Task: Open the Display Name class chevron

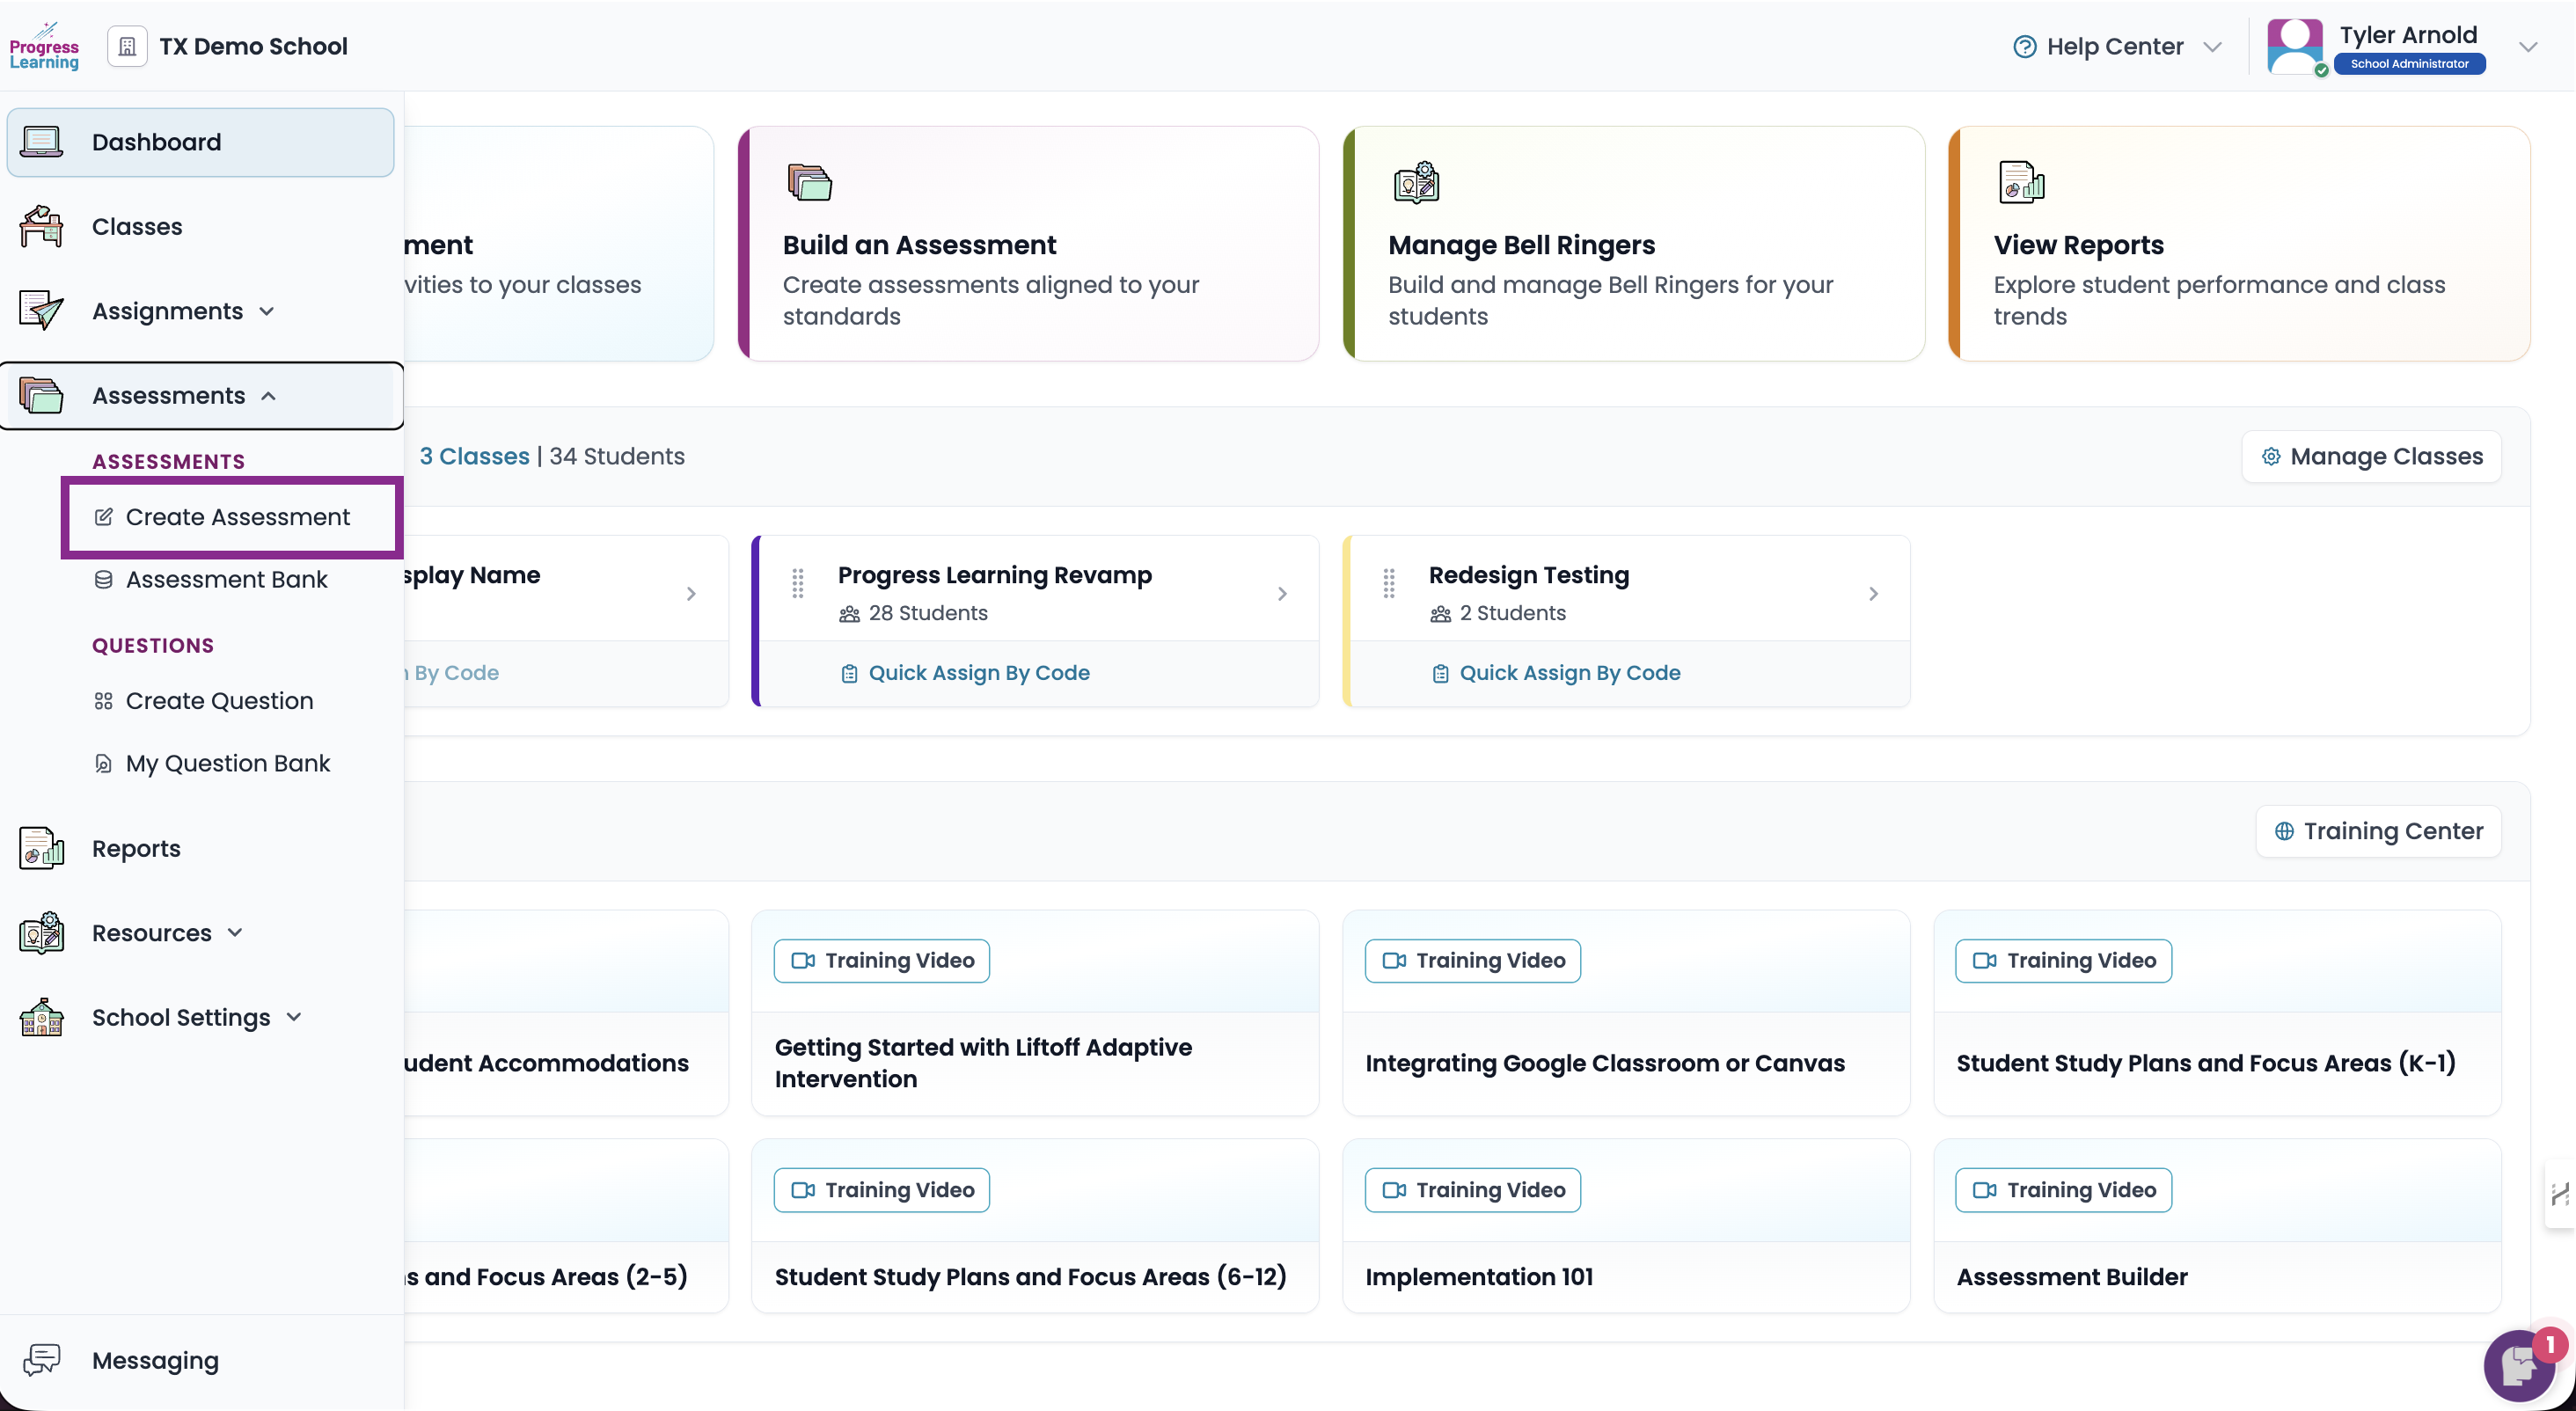Action: (x=692, y=594)
